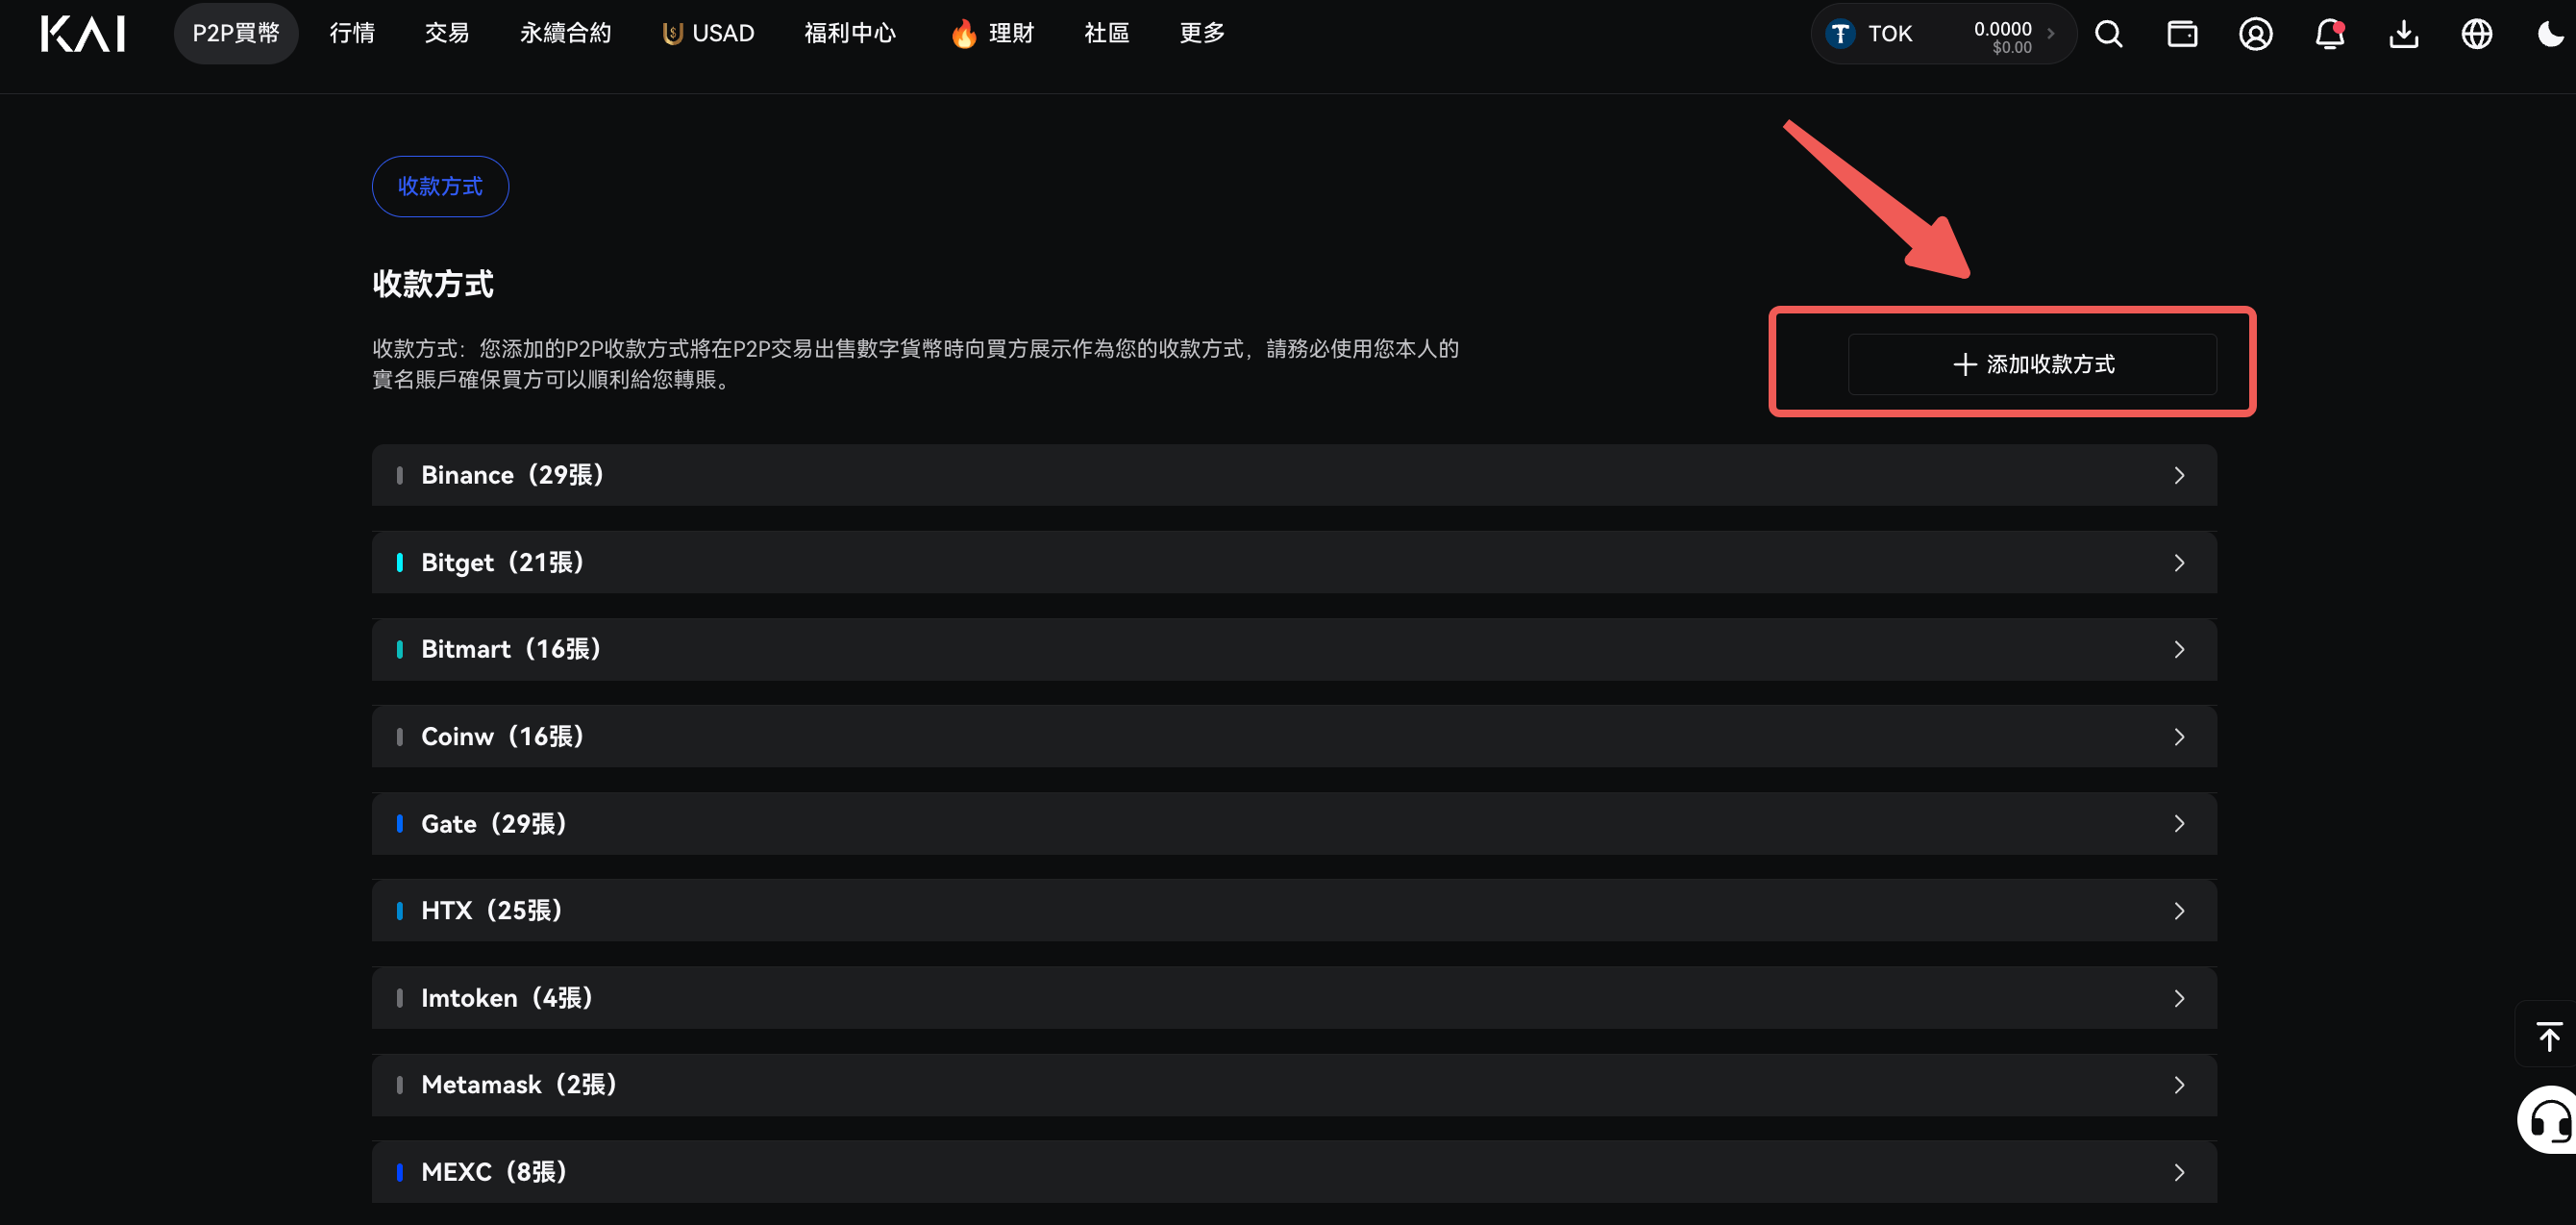
Task: Click the Imtoken（4張）label
Action: point(508,998)
